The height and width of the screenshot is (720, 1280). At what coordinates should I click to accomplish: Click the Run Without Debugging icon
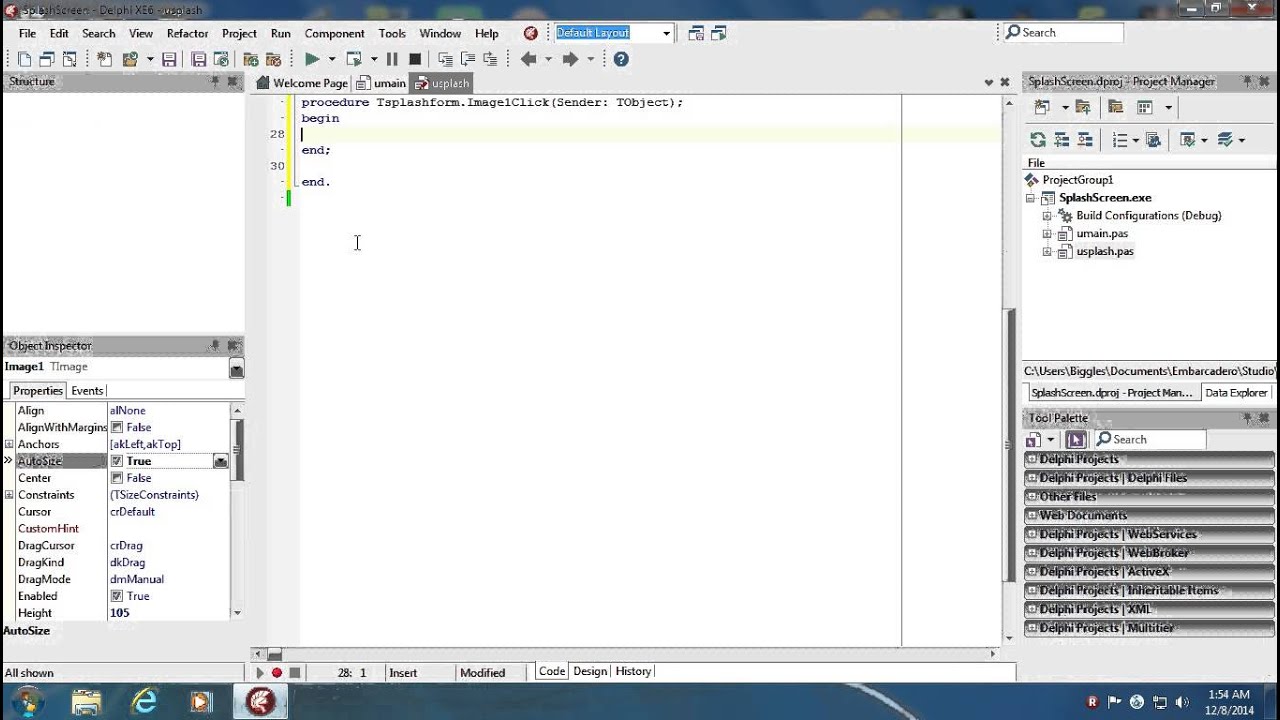pyautogui.click(x=353, y=59)
